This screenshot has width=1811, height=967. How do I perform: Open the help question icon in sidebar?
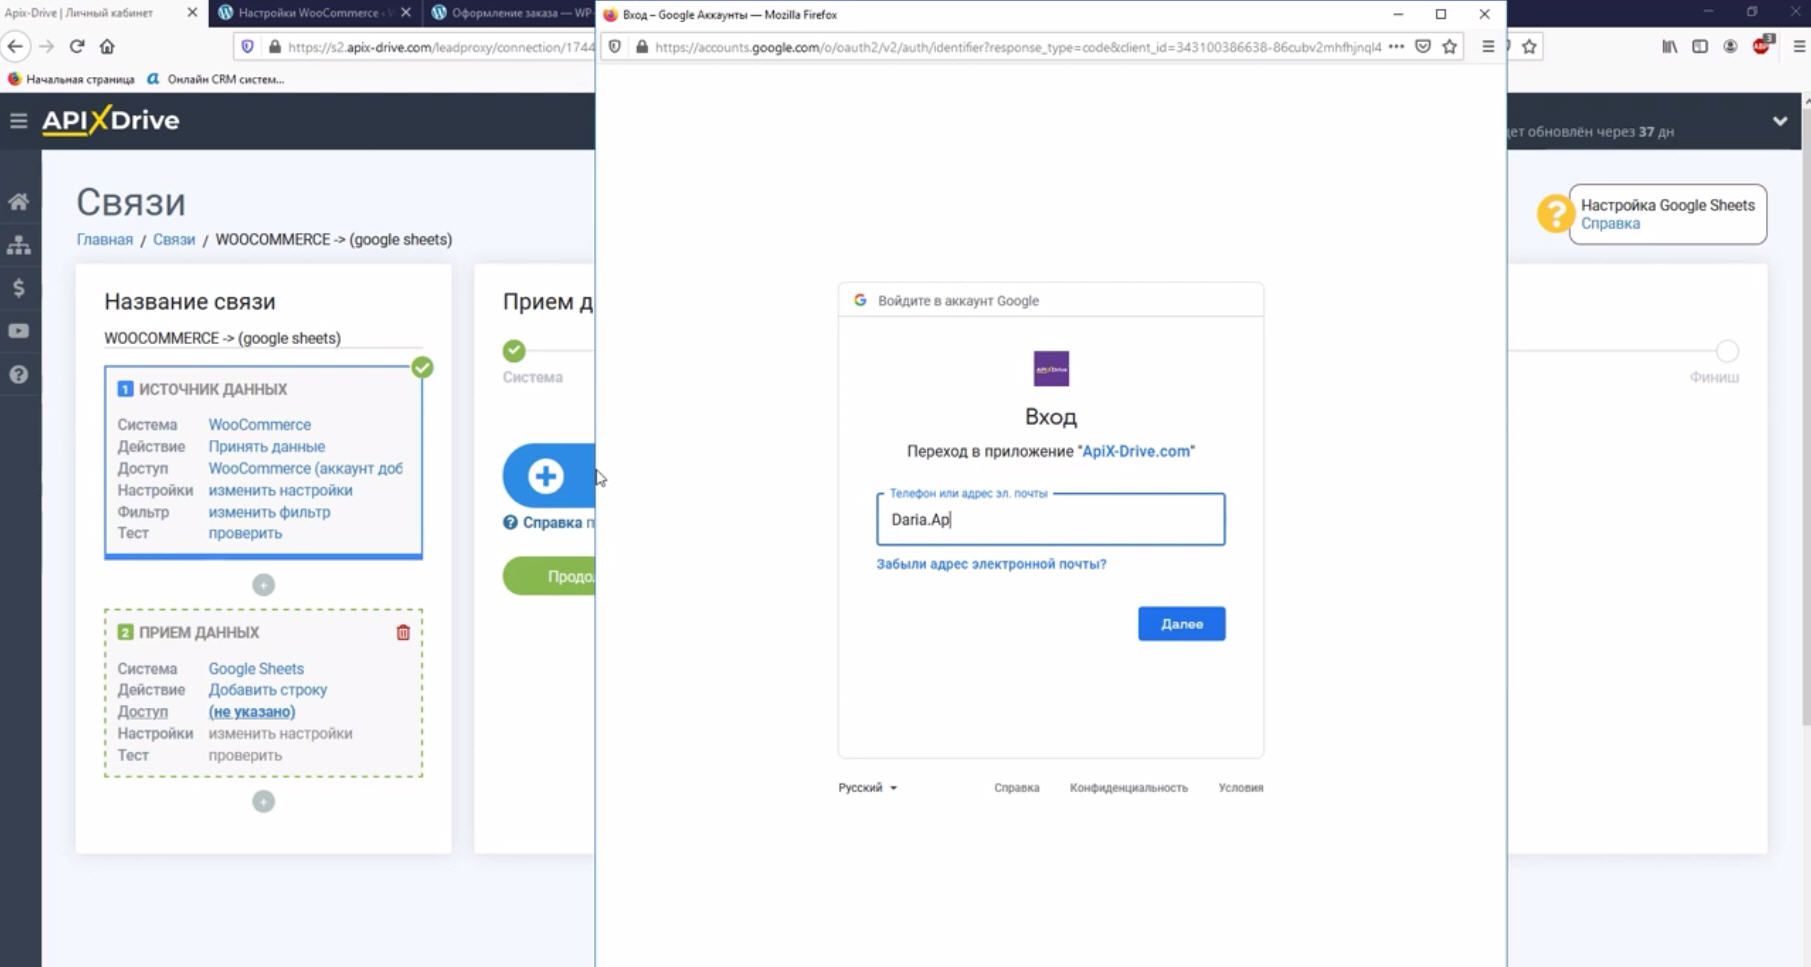pos(18,375)
